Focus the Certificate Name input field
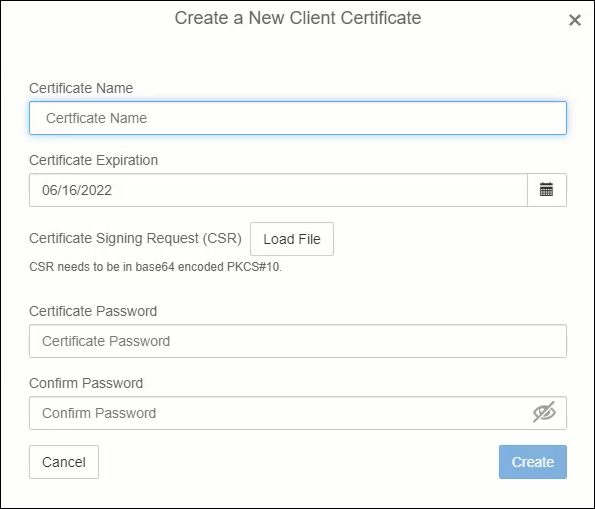595x509 pixels. click(x=298, y=118)
